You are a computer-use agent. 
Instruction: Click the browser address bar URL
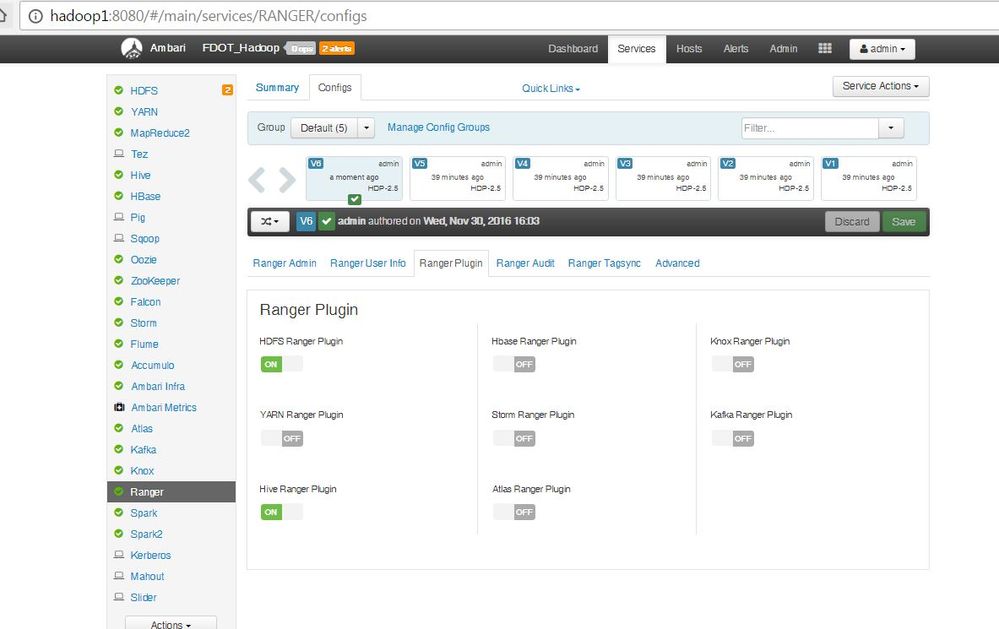point(208,16)
